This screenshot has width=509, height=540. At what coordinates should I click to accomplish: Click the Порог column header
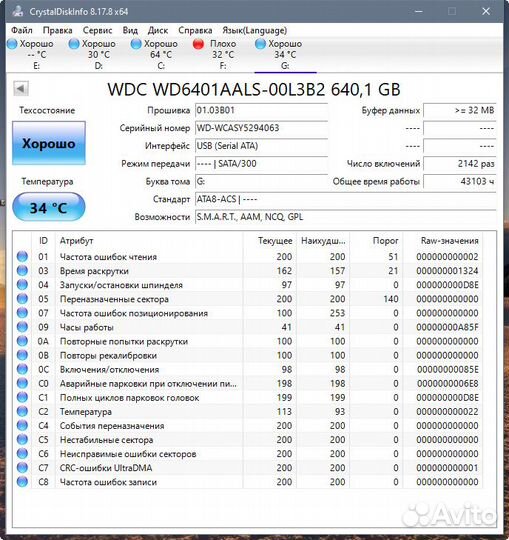(376, 240)
